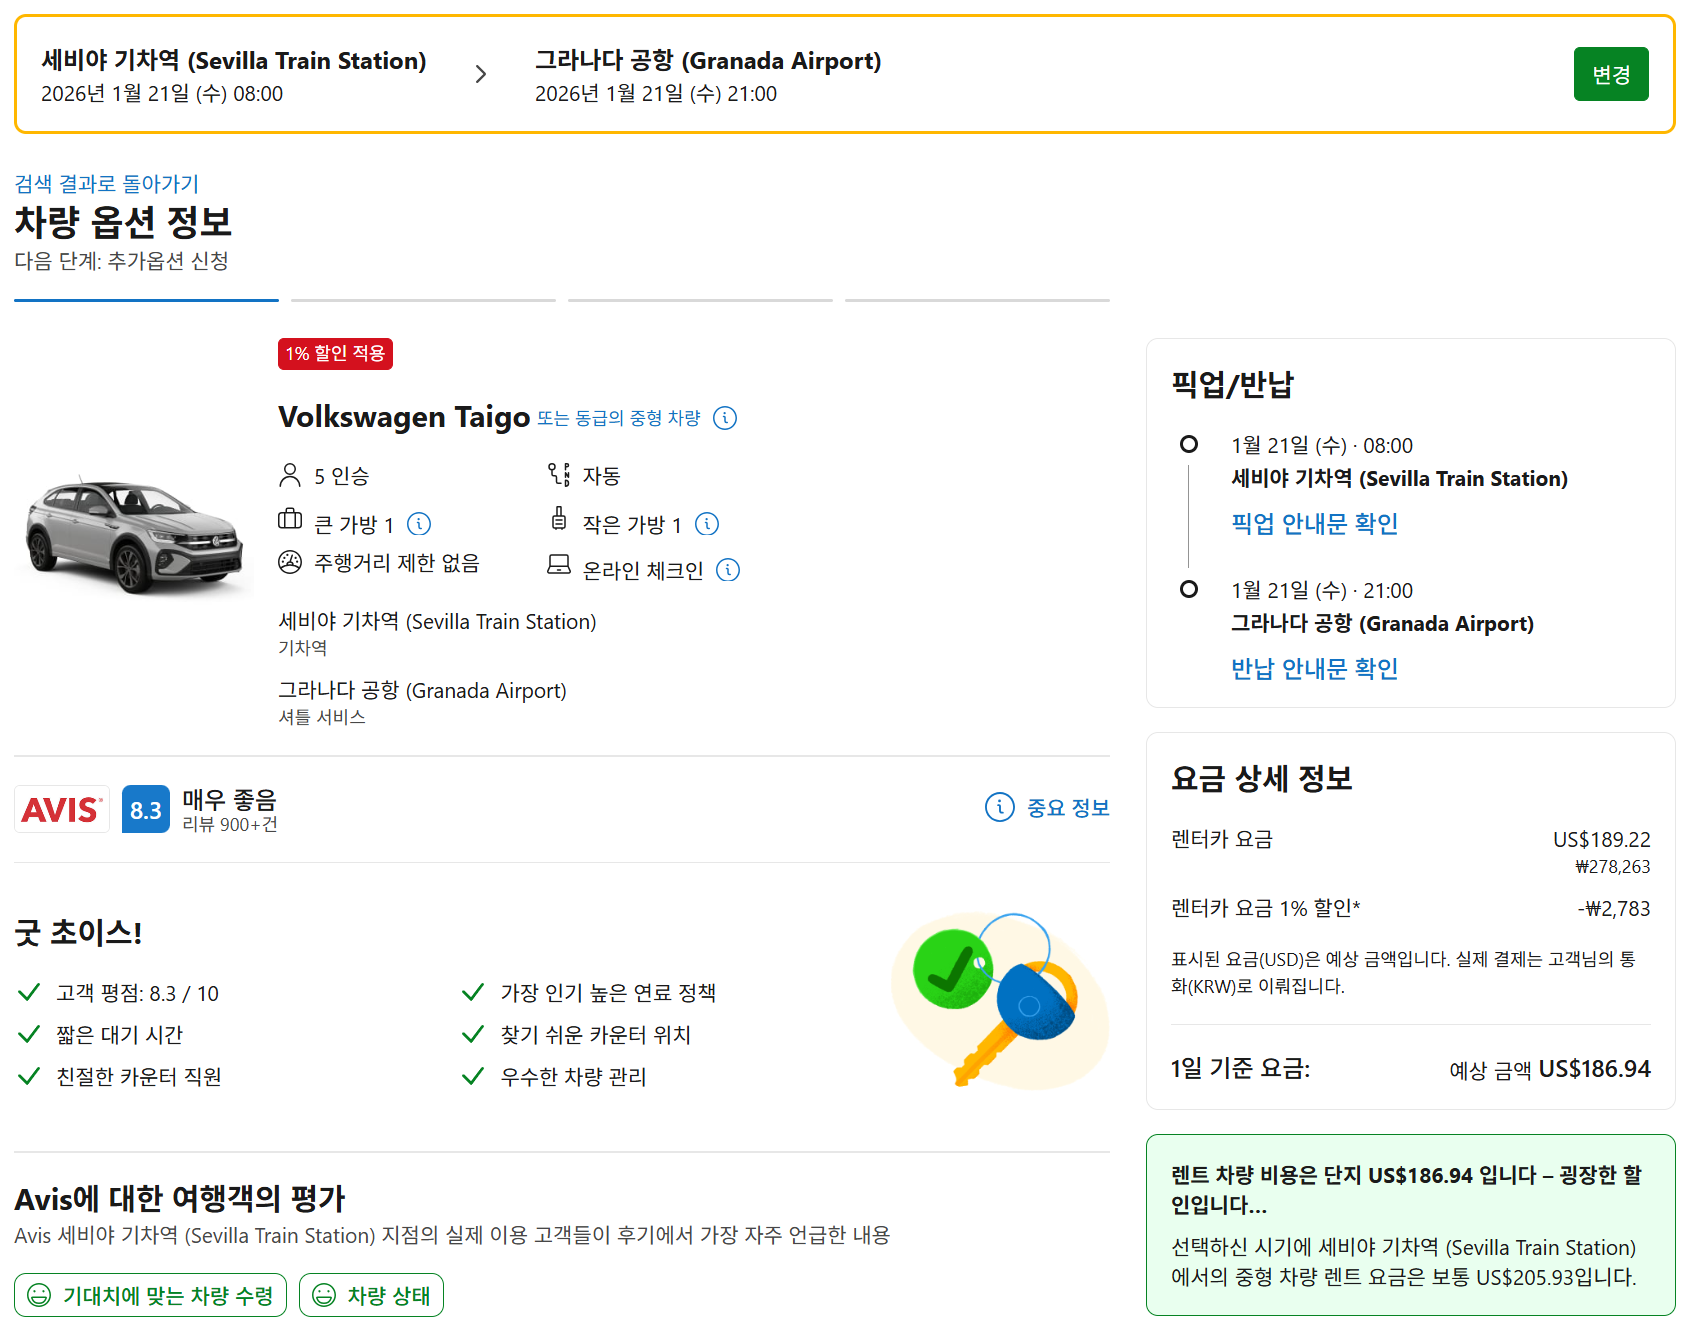Click the laptop icon for 온라인 체크인

pyautogui.click(x=559, y=566)
